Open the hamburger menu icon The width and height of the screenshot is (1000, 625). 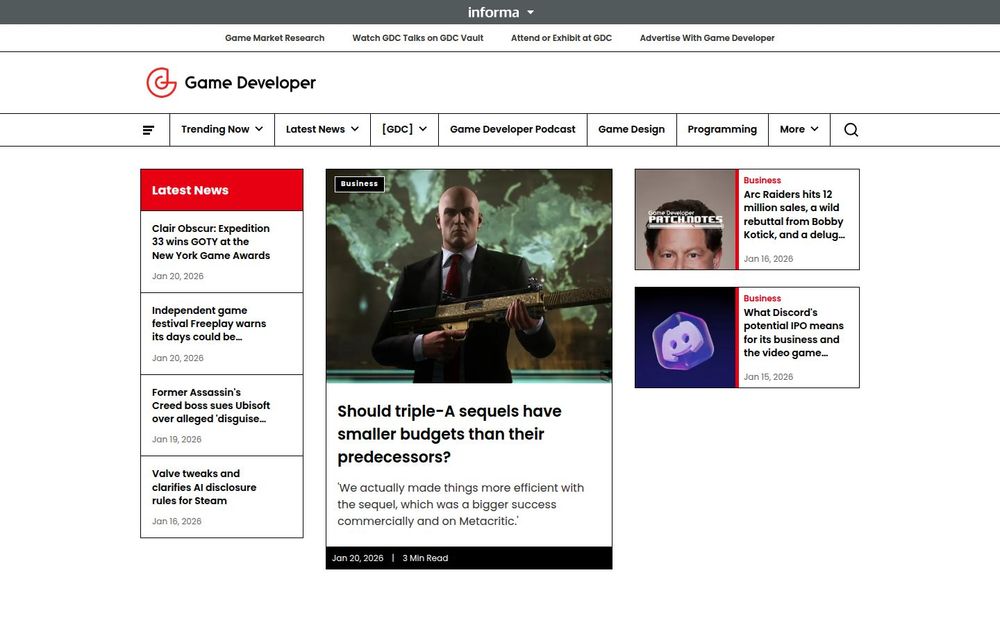(148, 130)
